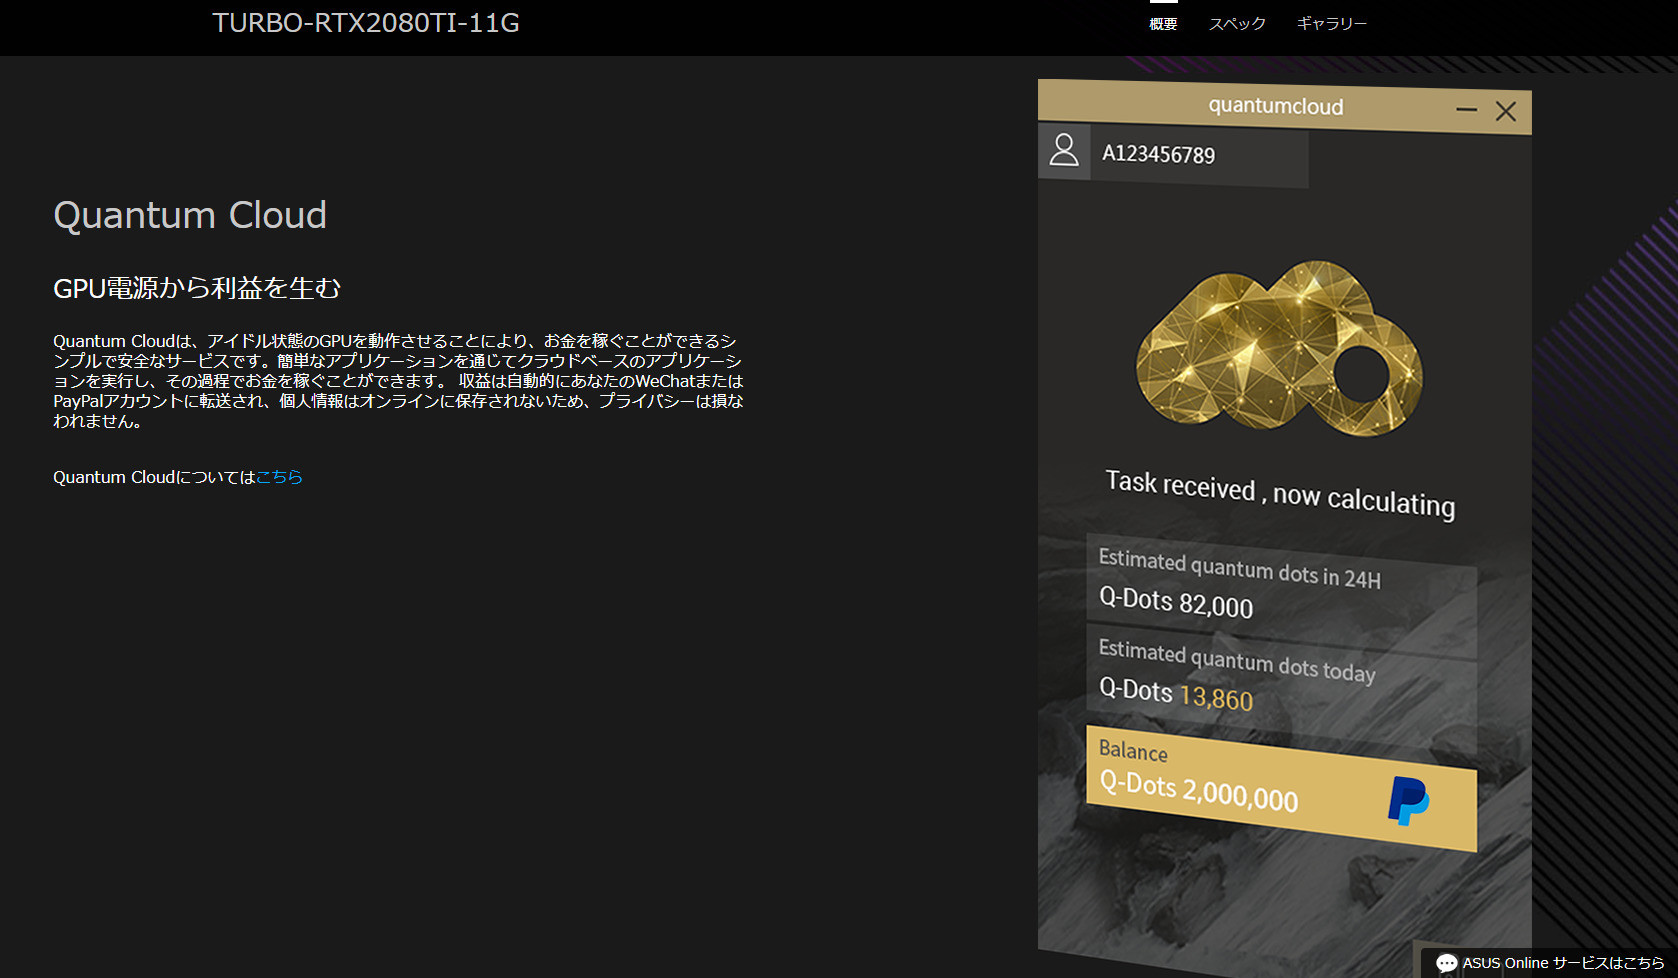Minimize the quantumcloud window
This screenshot has width=1678, height=978.
tap(1466, 109)
